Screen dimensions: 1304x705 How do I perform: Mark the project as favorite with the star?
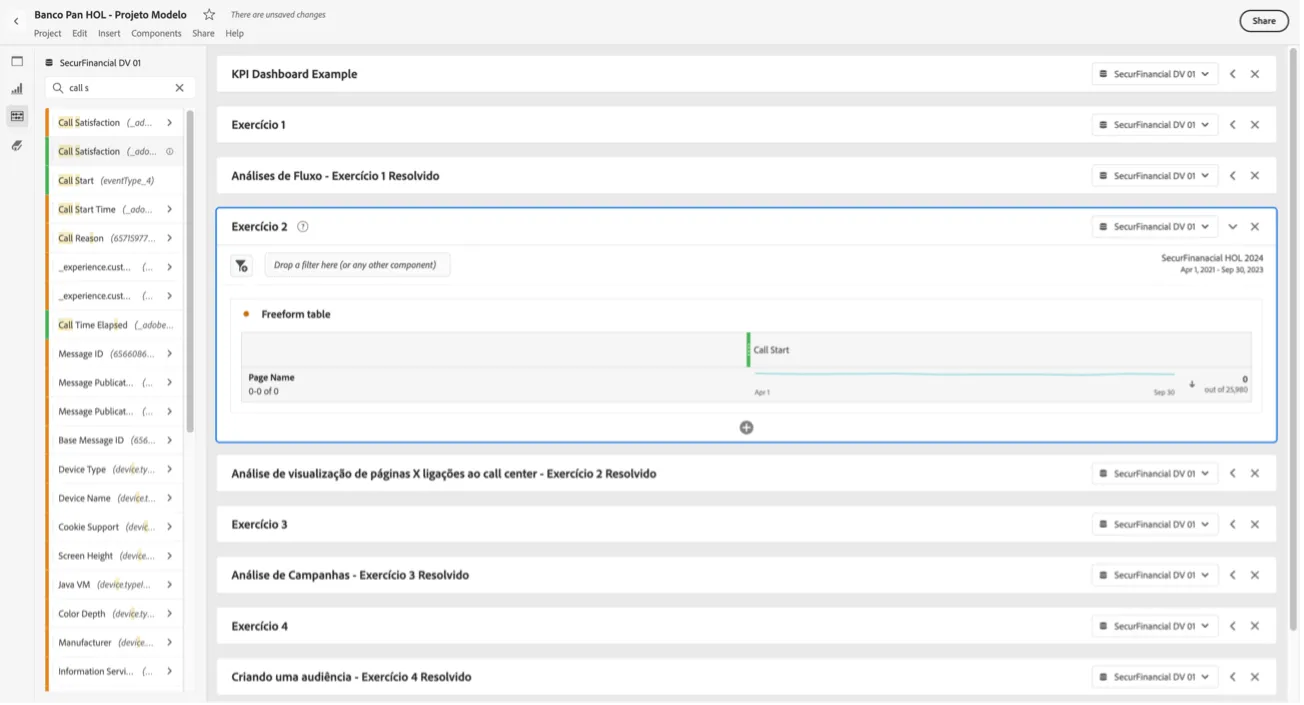(x=209, y=15)
